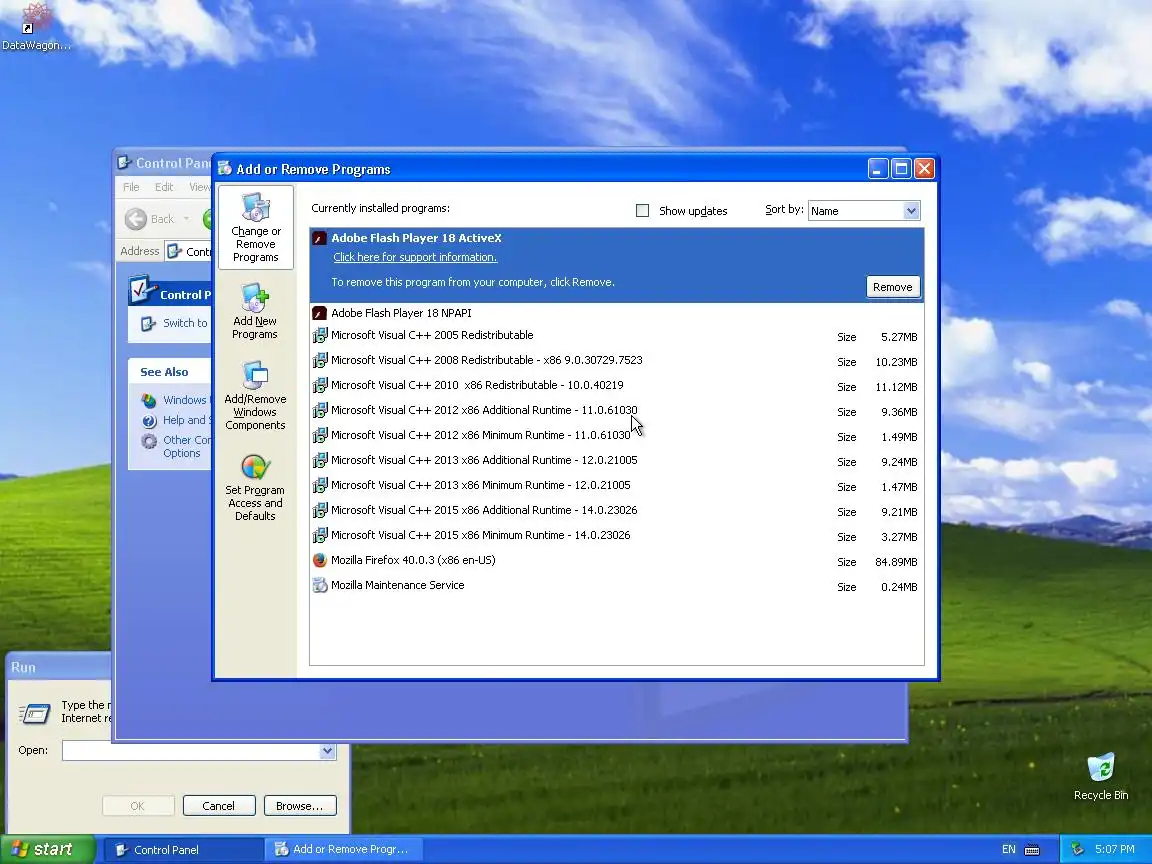Click the Run dialog program icon
Viewport: 1152px width, 864px height.
click(35, 713)
